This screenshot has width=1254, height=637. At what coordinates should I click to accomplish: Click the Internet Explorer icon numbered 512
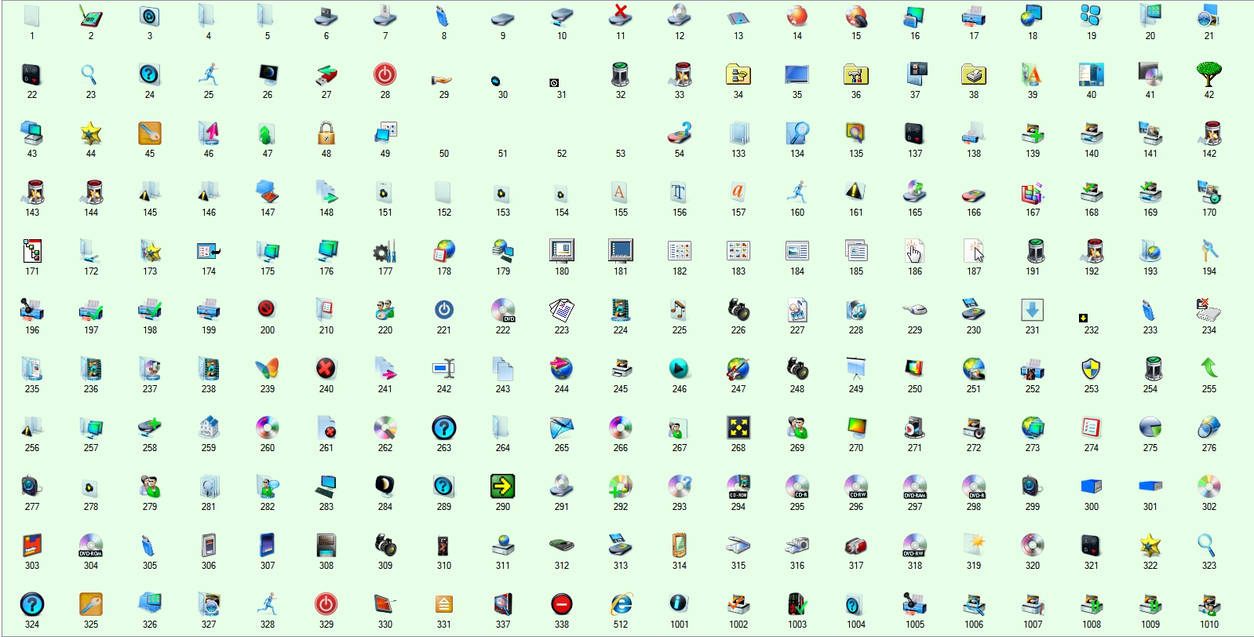620,605
